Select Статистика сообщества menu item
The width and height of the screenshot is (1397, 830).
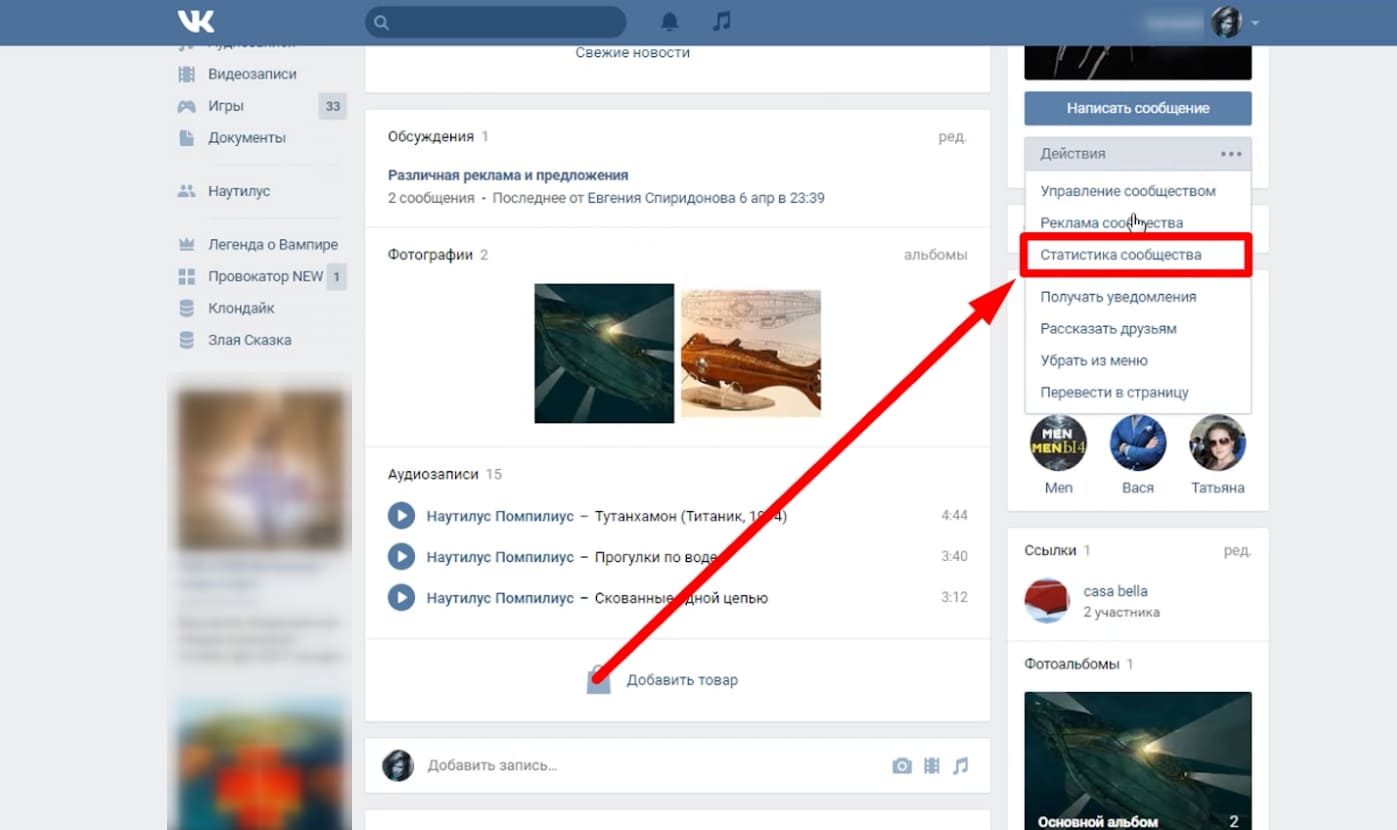(1121, 255)
